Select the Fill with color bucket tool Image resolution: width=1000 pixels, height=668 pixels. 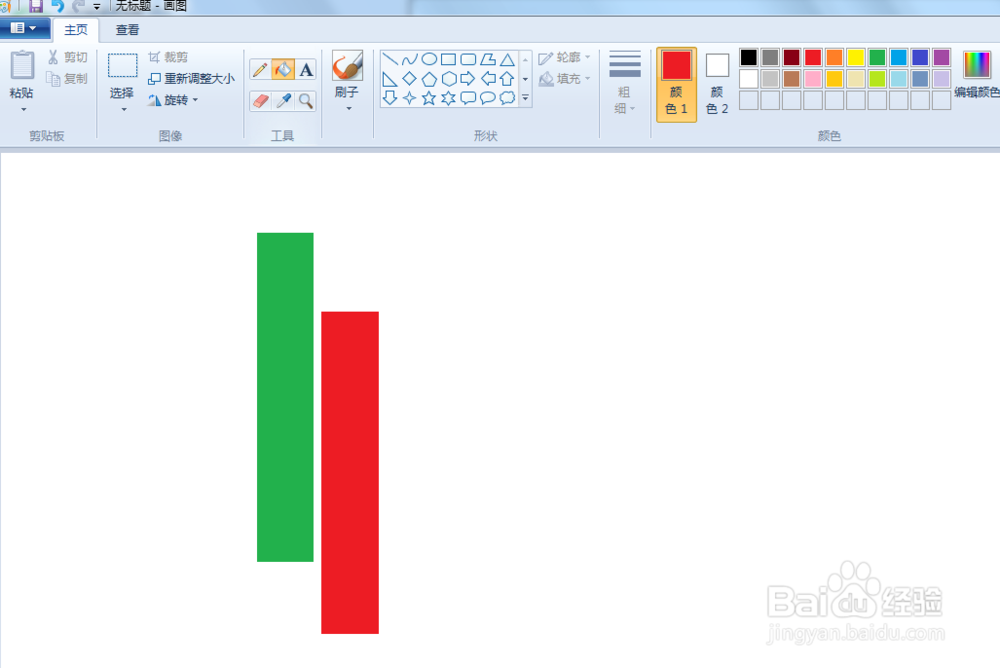coord(283,70)
